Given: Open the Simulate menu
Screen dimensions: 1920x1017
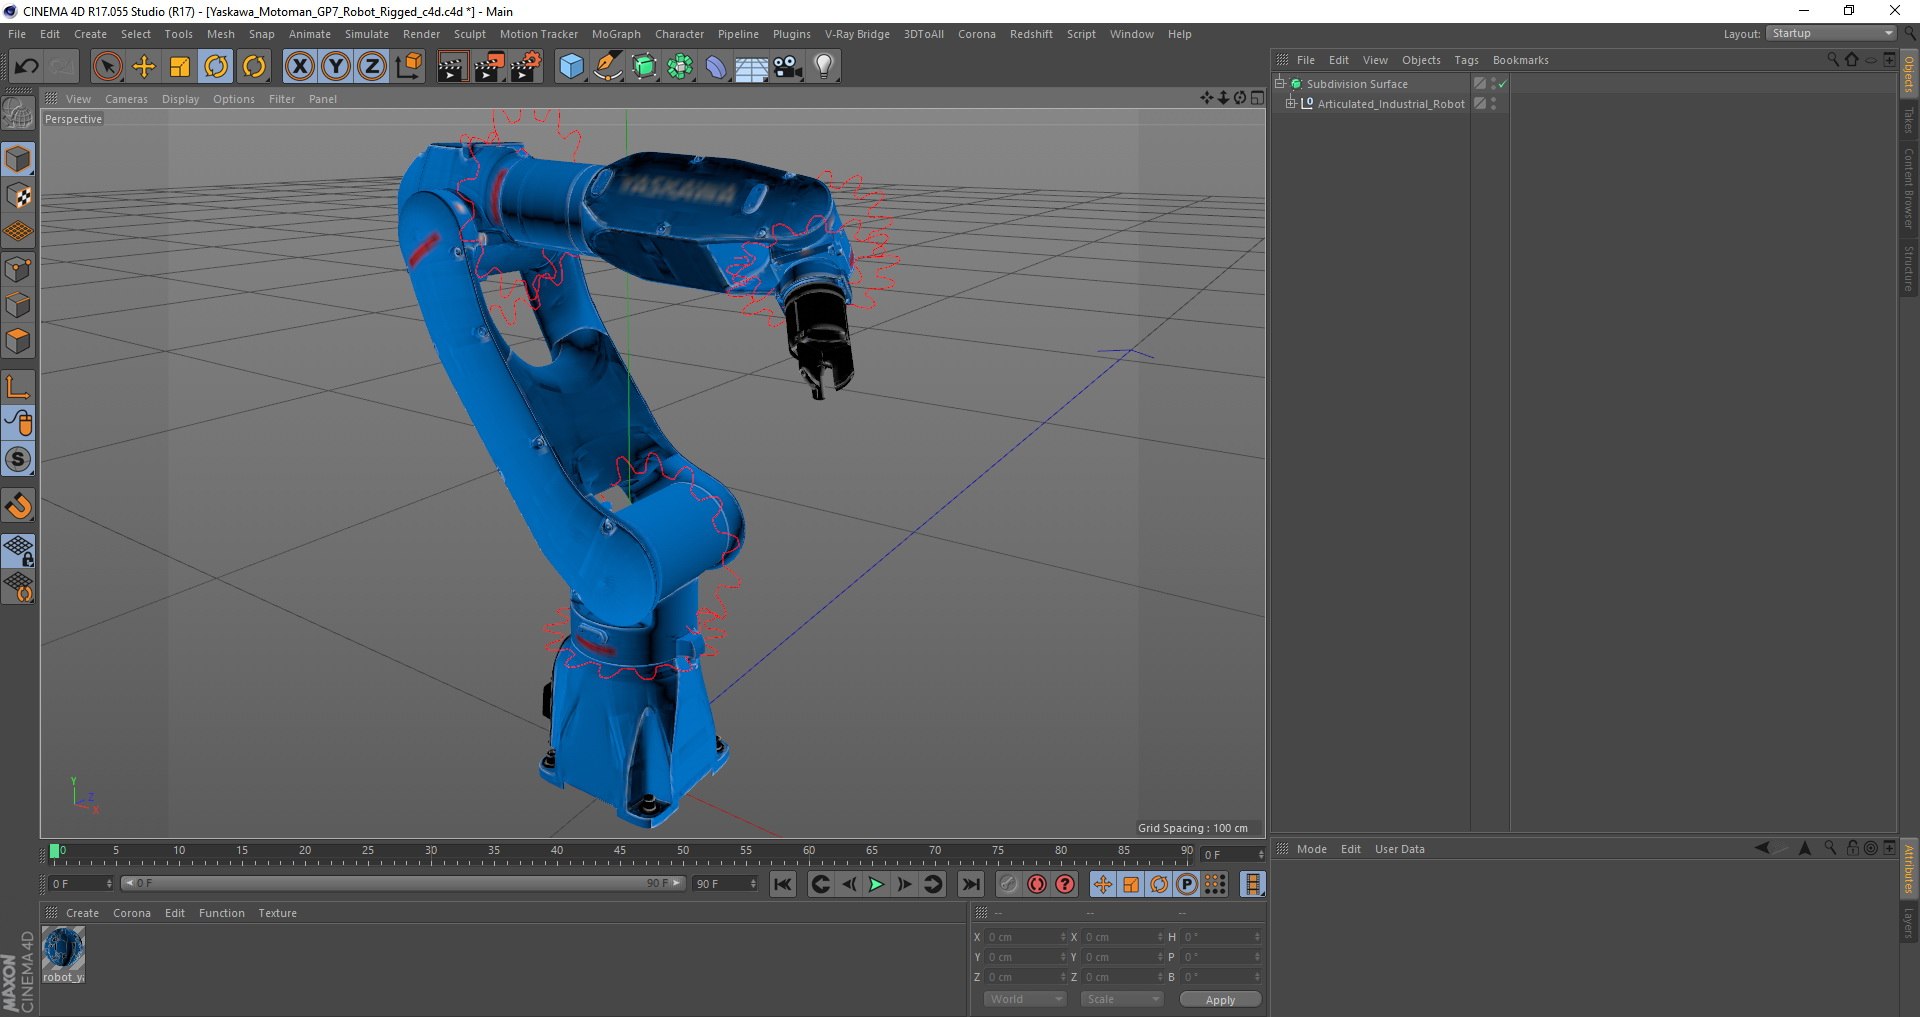Looking at the screenshot, I should [367, 34].
